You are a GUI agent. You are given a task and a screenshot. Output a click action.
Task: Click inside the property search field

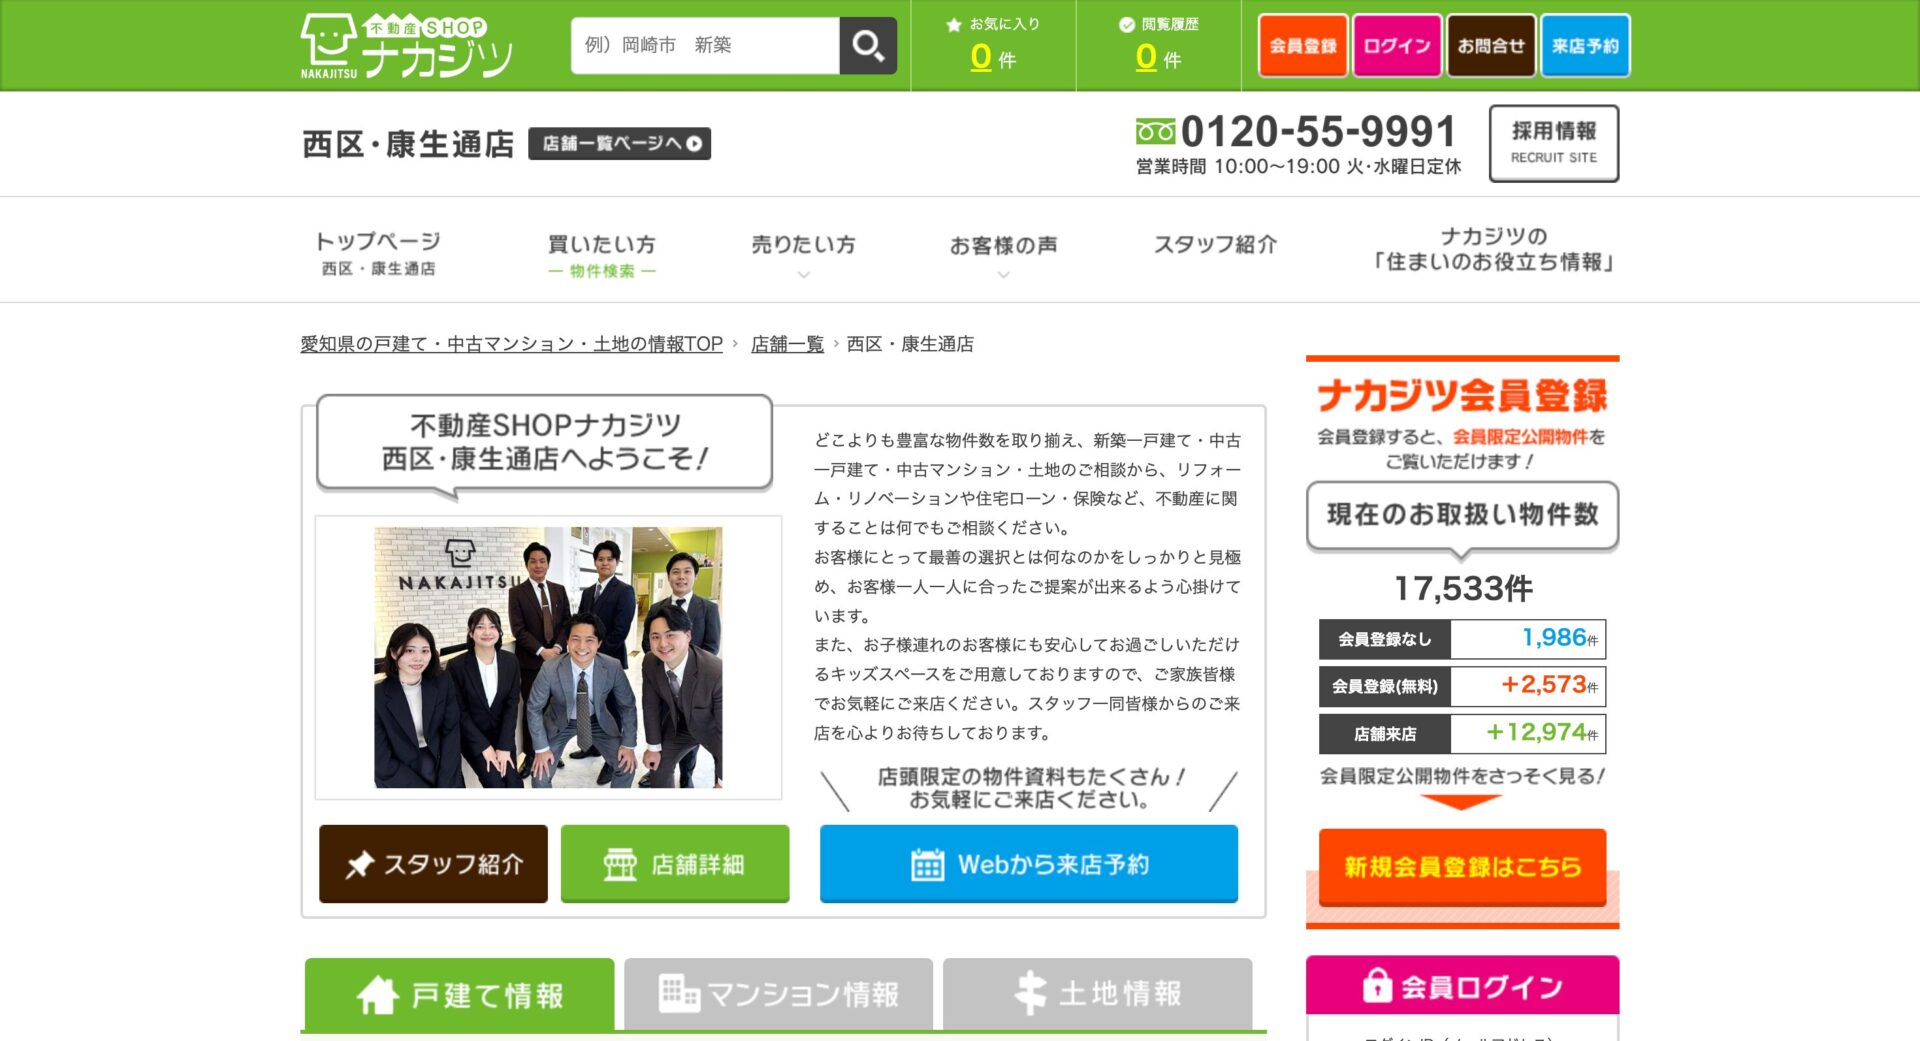tap(705, 46)
